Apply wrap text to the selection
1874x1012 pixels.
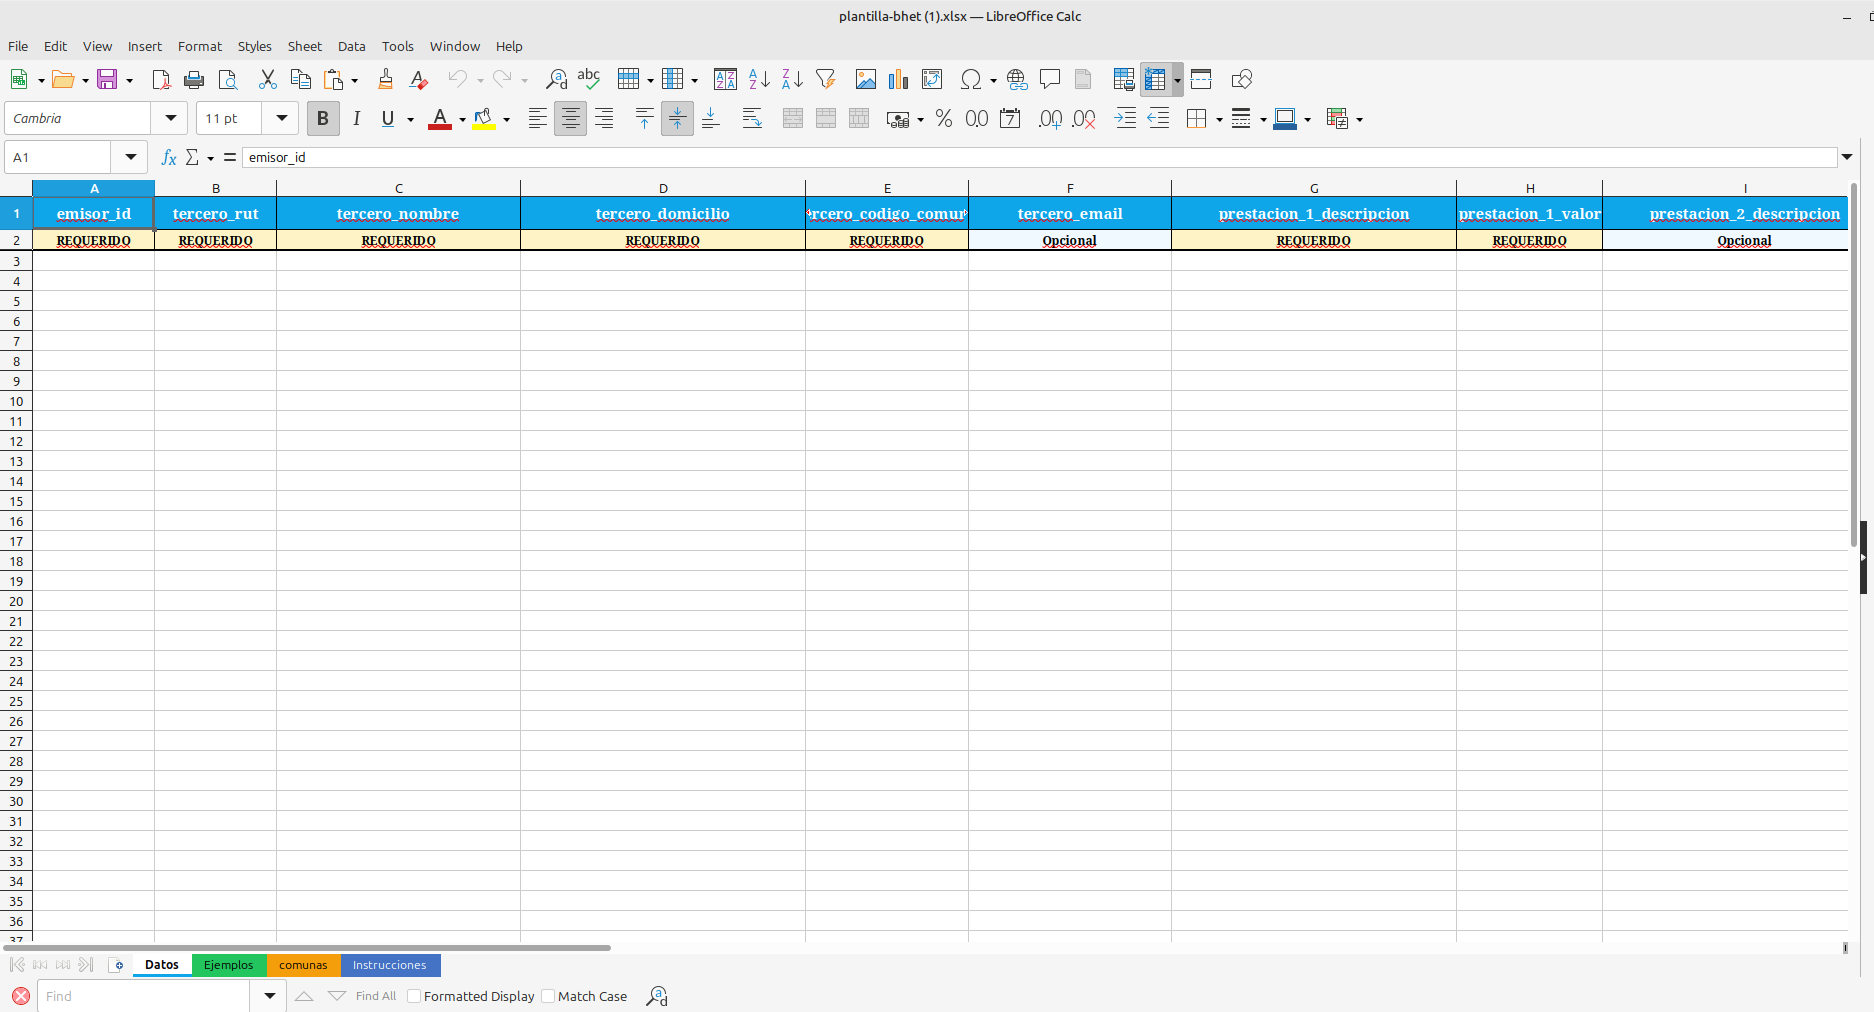click(751, 118)
